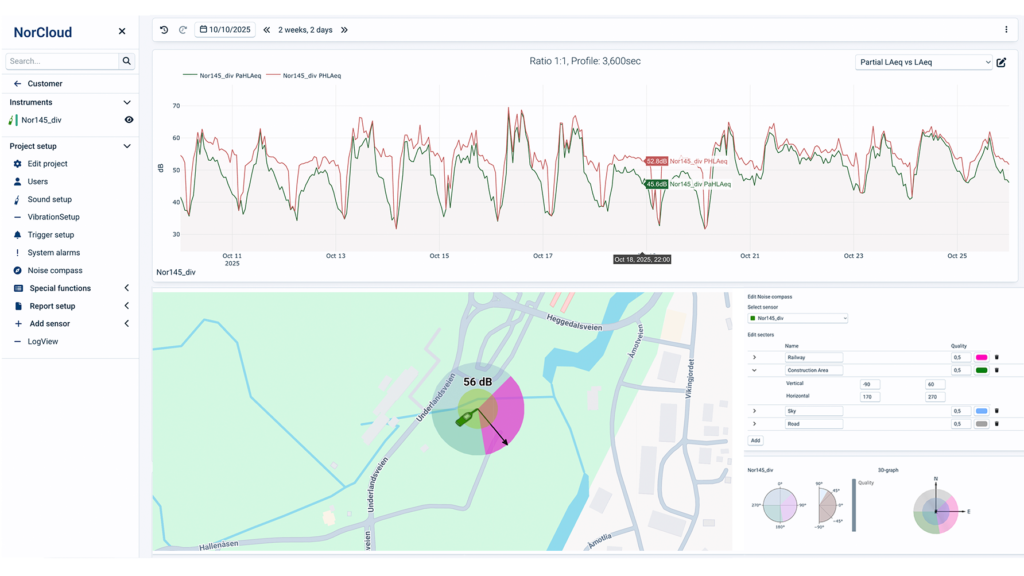Image resolution: width=1024 pixels, height=576 pixels.
Task: Toggle Nor145_div PHLAeq legend series
Action: 314,76
